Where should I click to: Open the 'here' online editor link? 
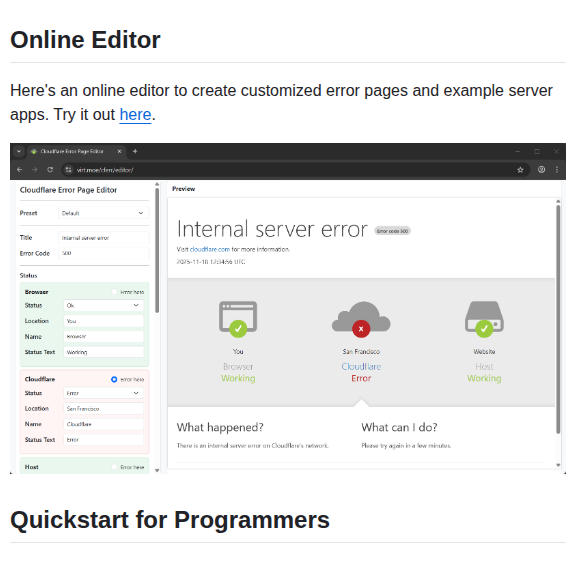[x=135, y=115]
